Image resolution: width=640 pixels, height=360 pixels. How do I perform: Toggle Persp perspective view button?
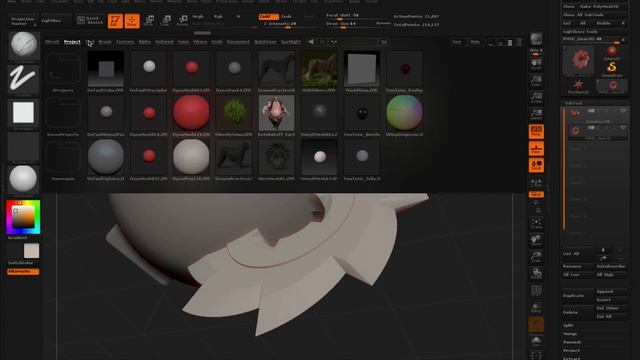coord(536,131)
